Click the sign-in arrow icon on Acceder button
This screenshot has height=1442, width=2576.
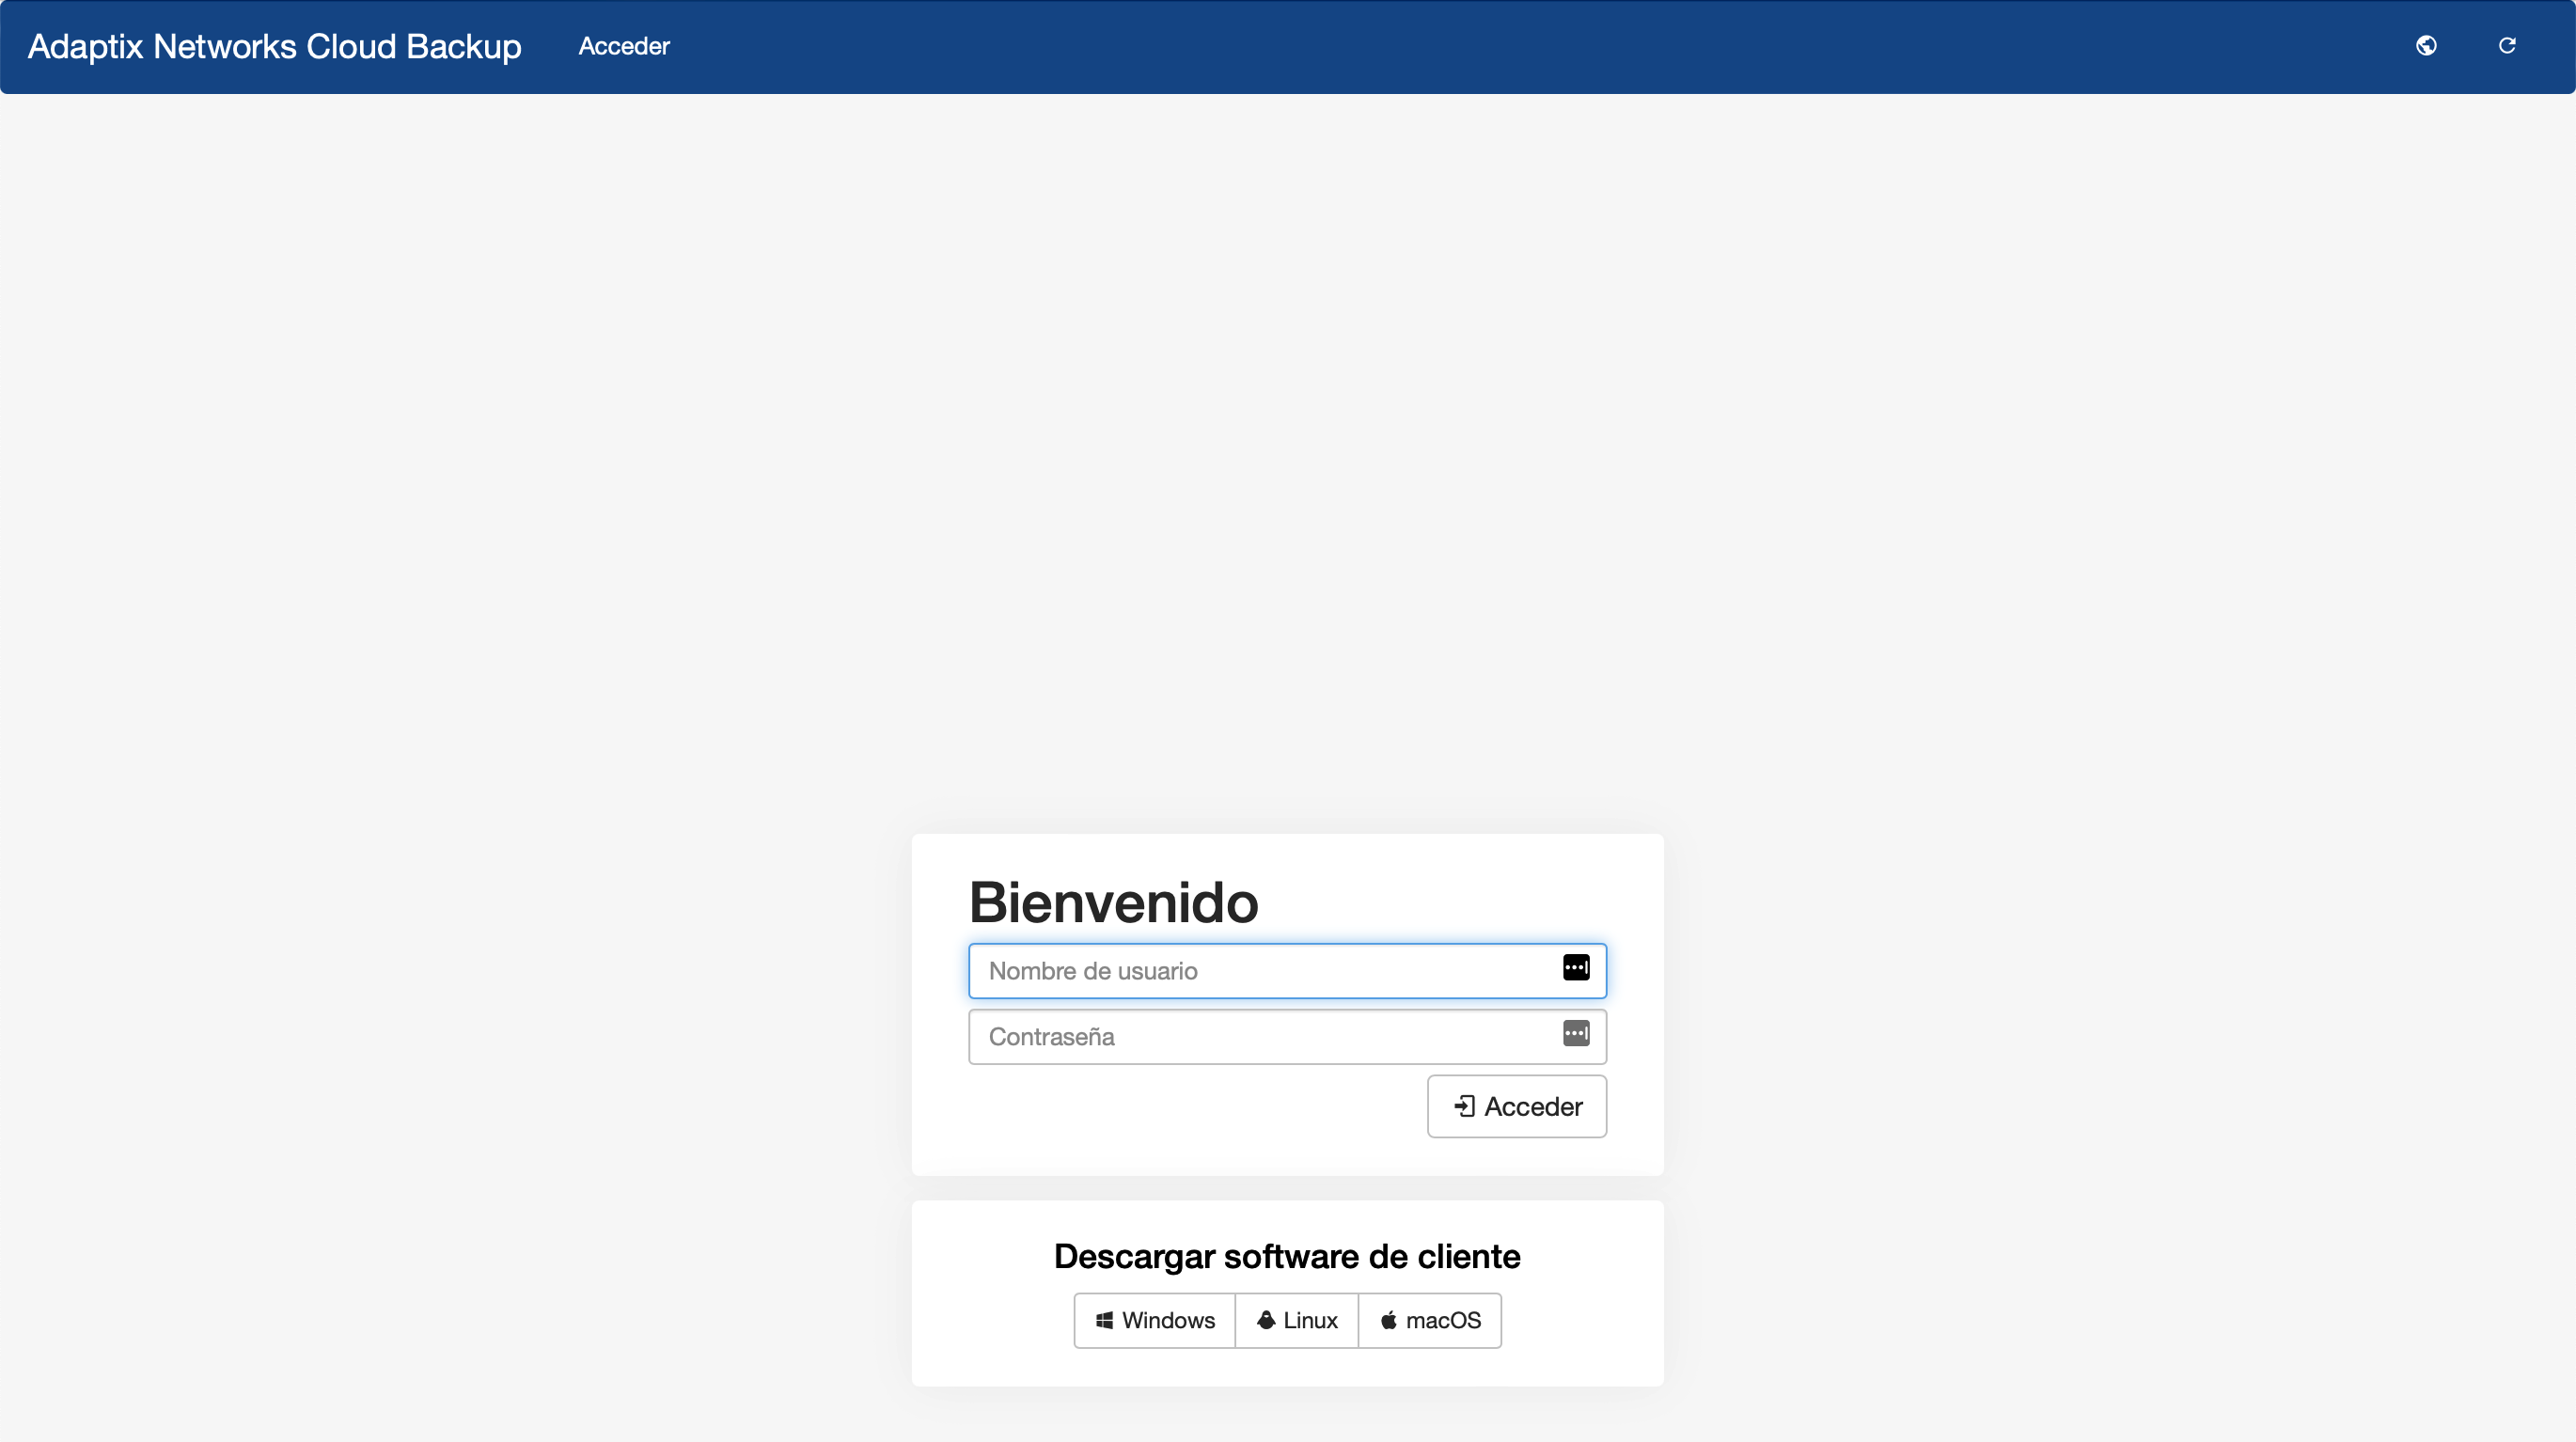[x=1464, y=1106]
